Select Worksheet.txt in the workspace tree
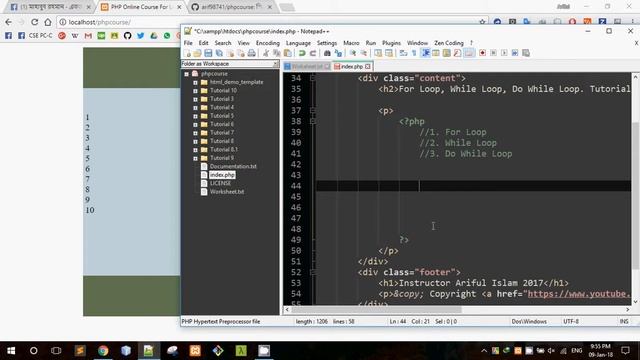The image size is (640, 360). (227, 191)
